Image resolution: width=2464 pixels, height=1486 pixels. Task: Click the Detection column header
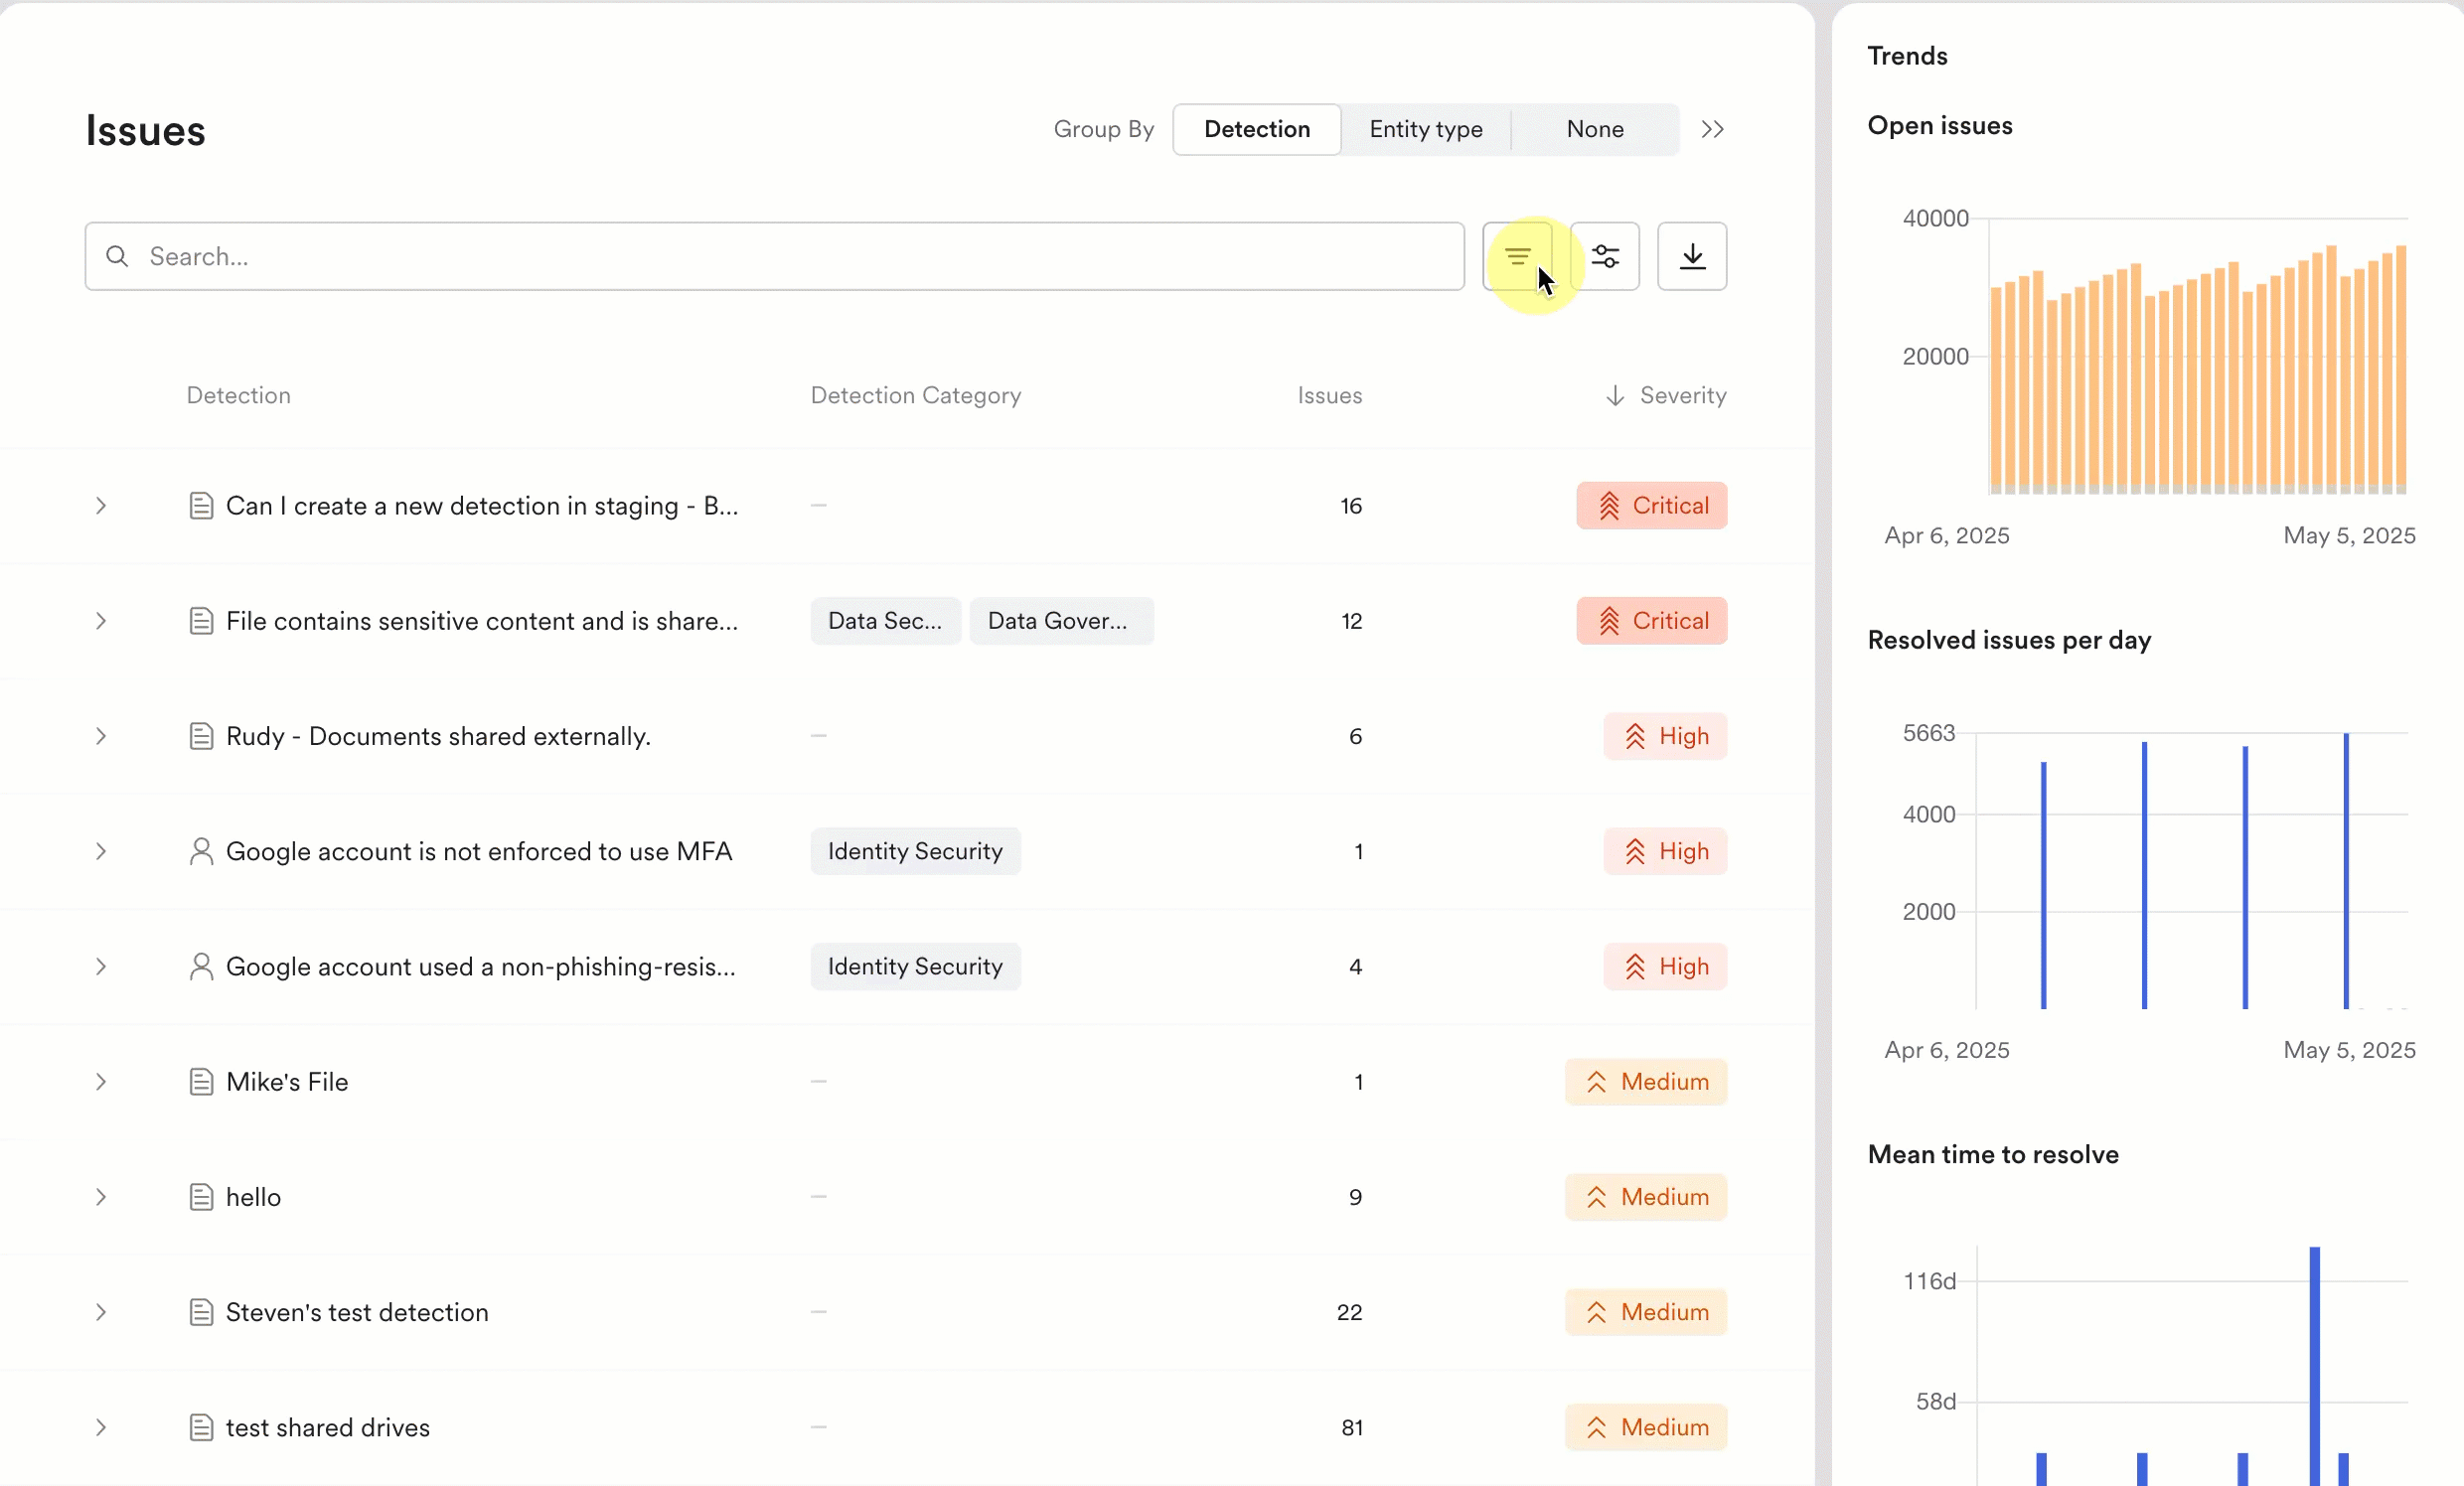[239, 395]
